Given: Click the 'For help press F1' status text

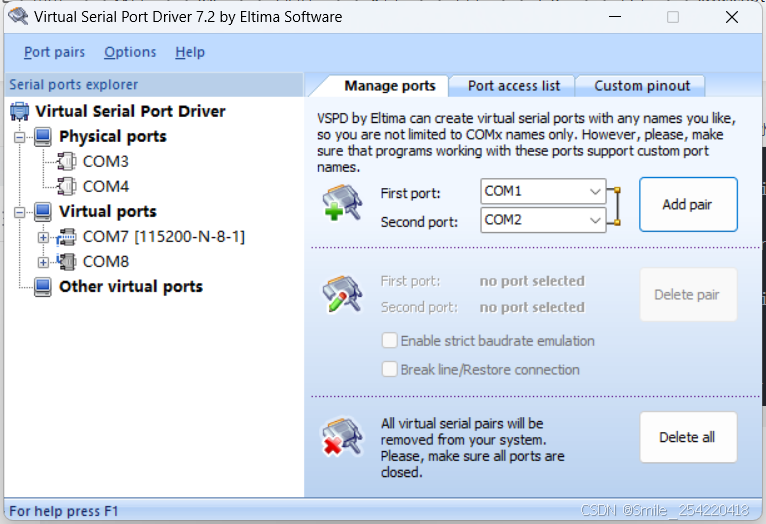Looking at the screenshot, I should [64, 511].
